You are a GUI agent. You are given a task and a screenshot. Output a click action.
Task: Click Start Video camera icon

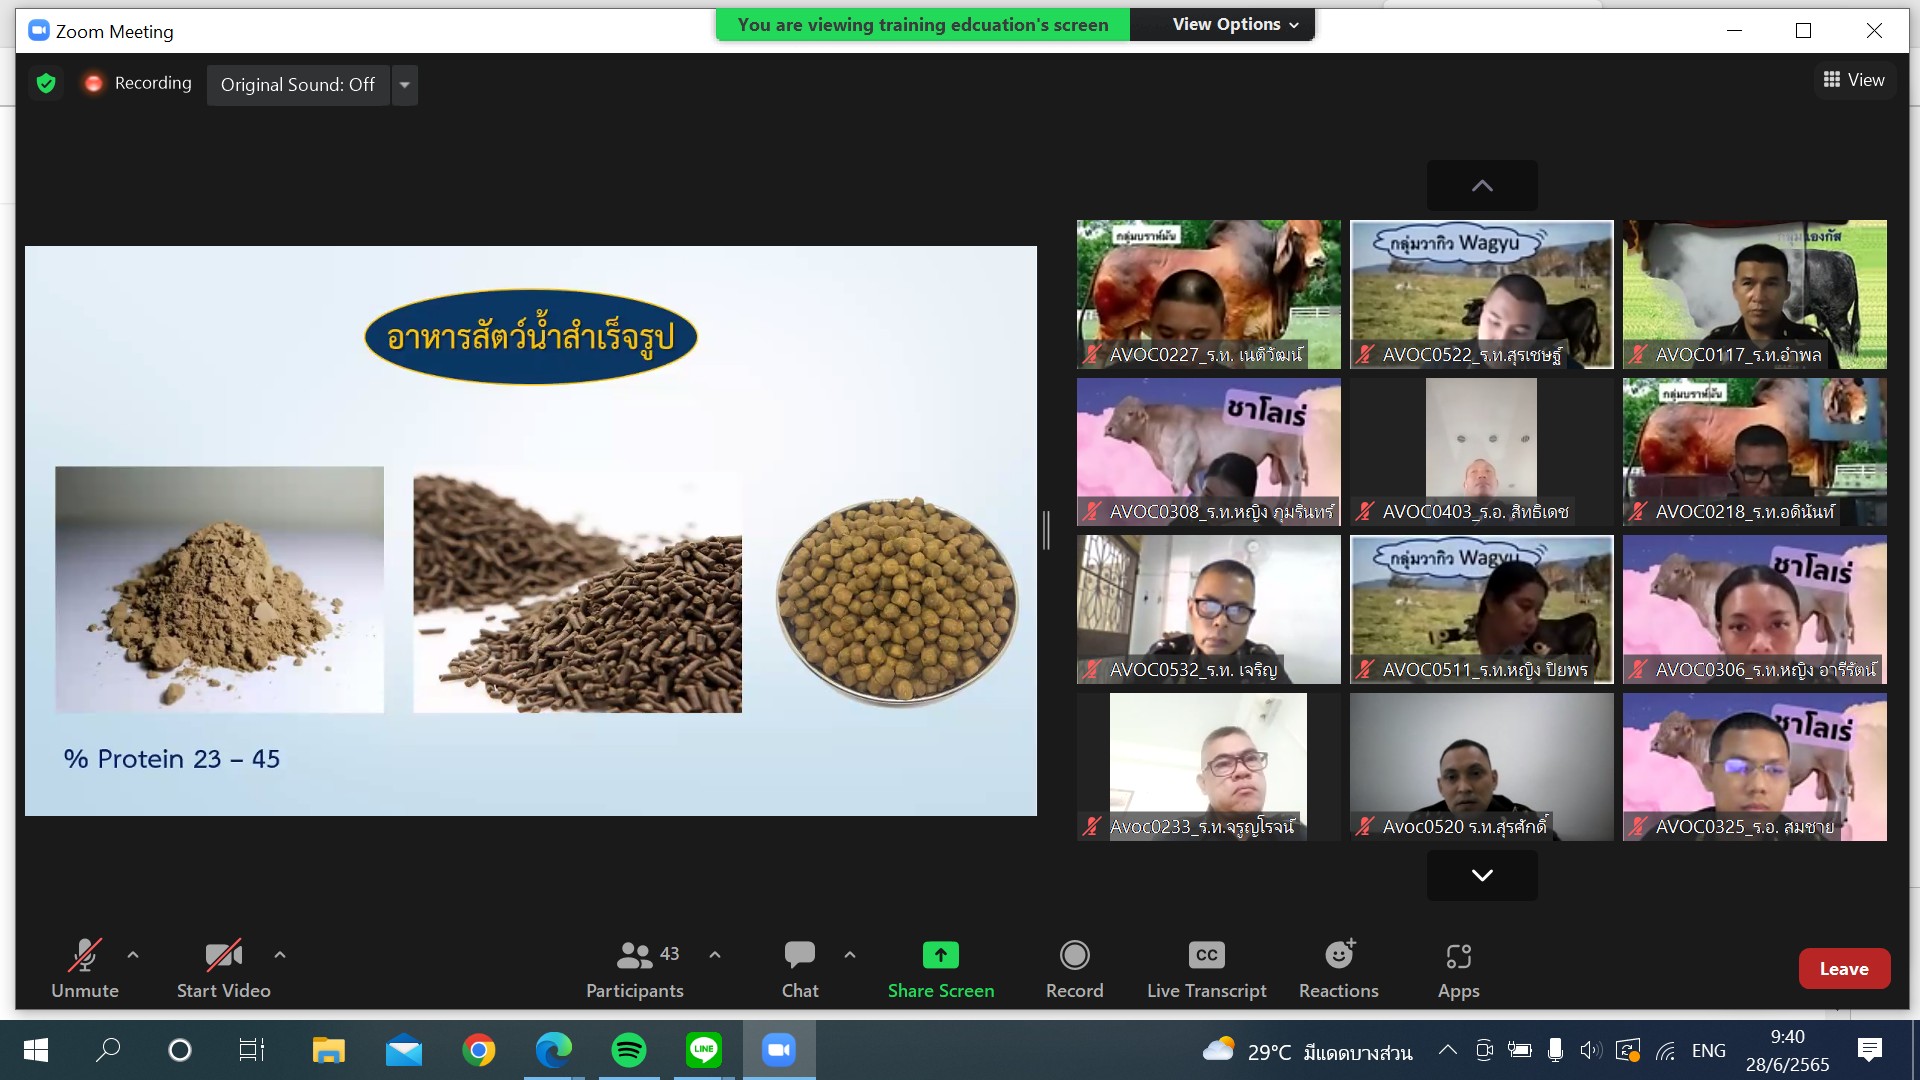[223, 955]
